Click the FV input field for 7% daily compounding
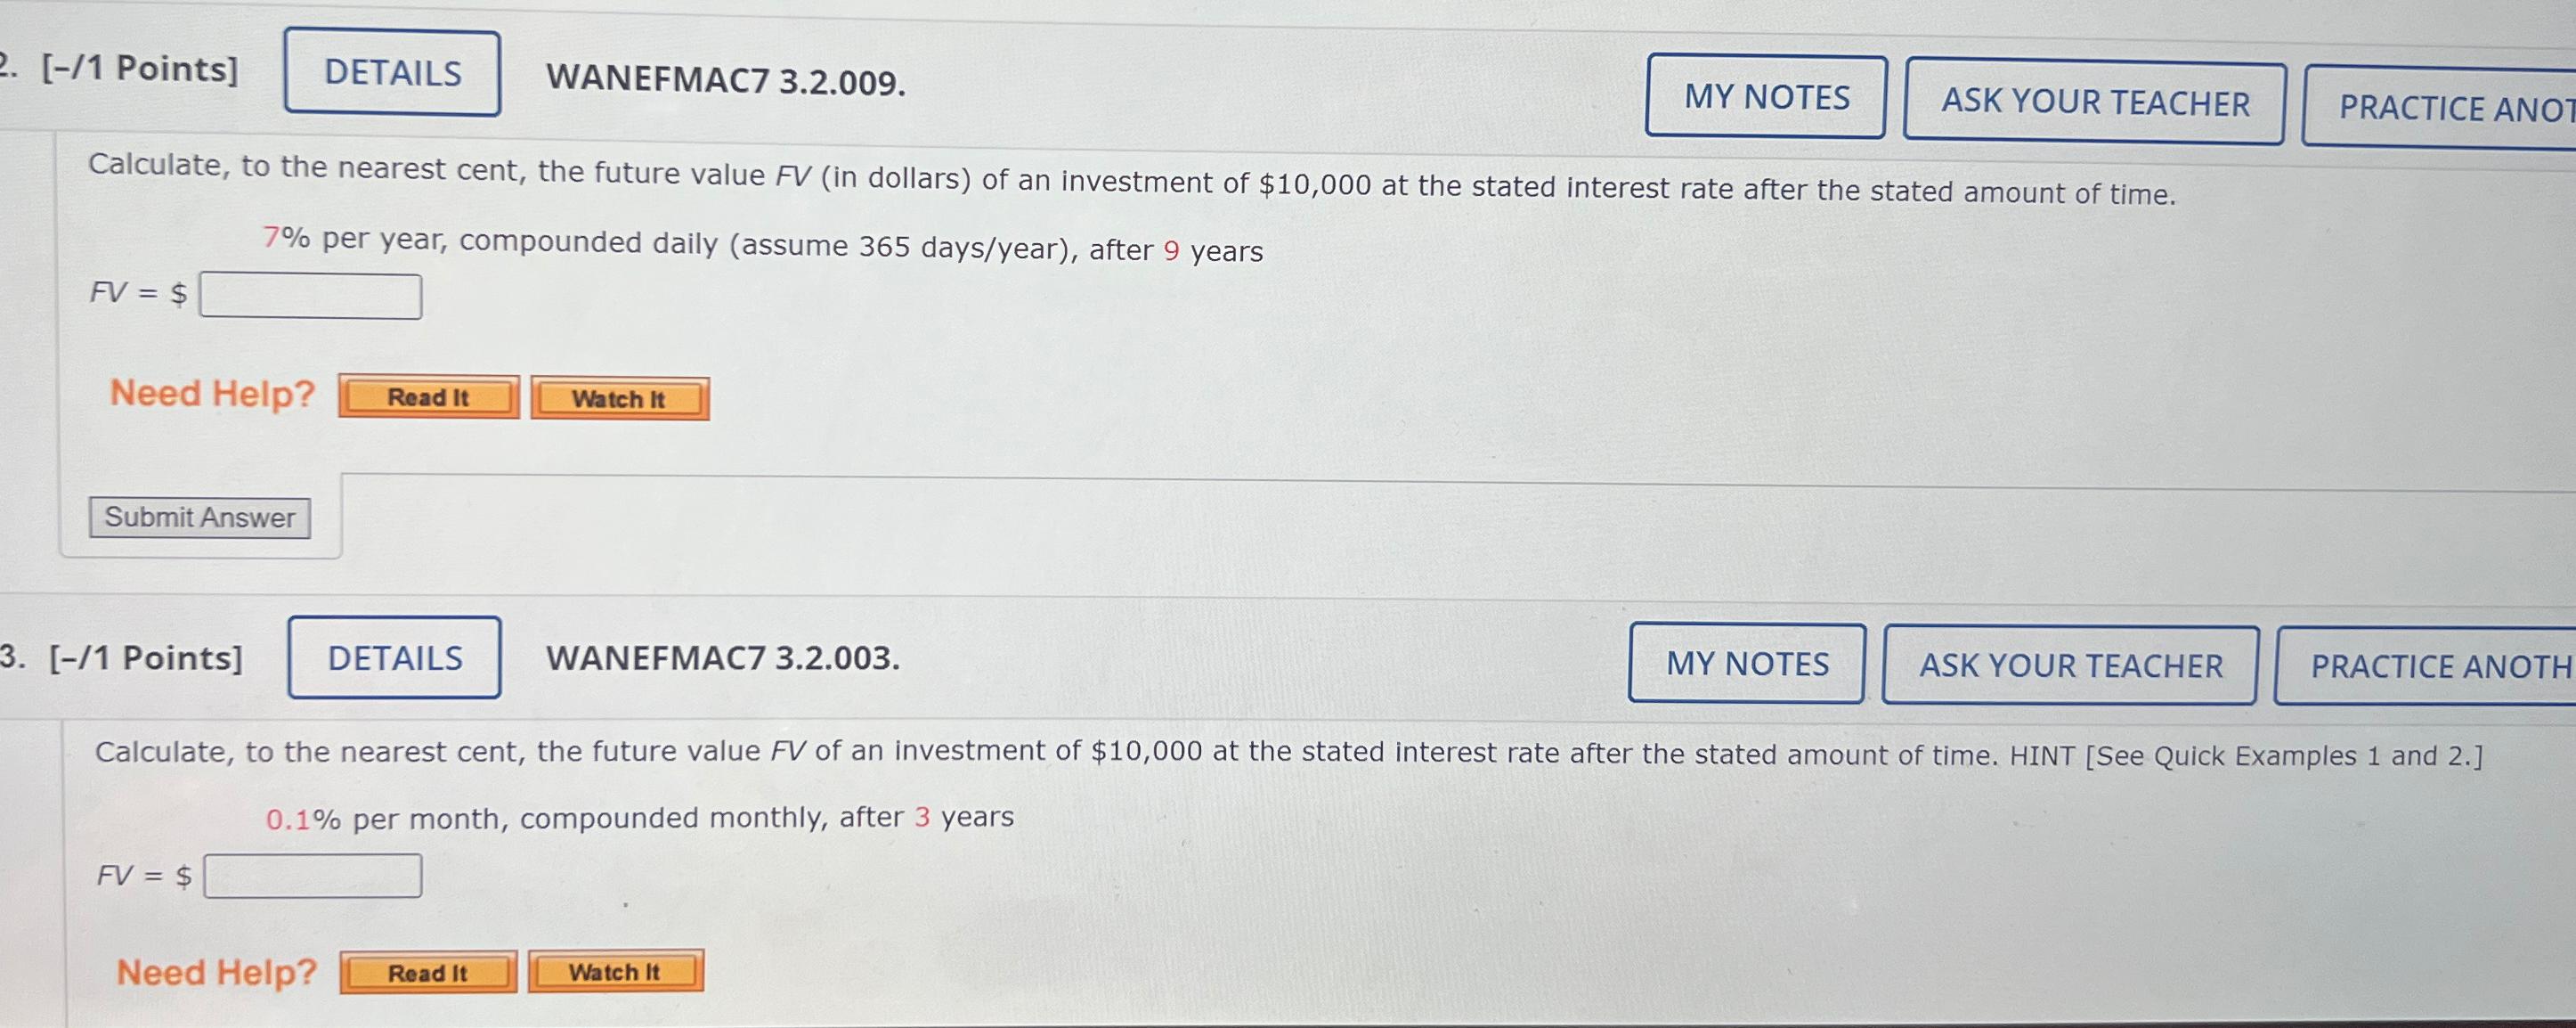 point(310,296)
